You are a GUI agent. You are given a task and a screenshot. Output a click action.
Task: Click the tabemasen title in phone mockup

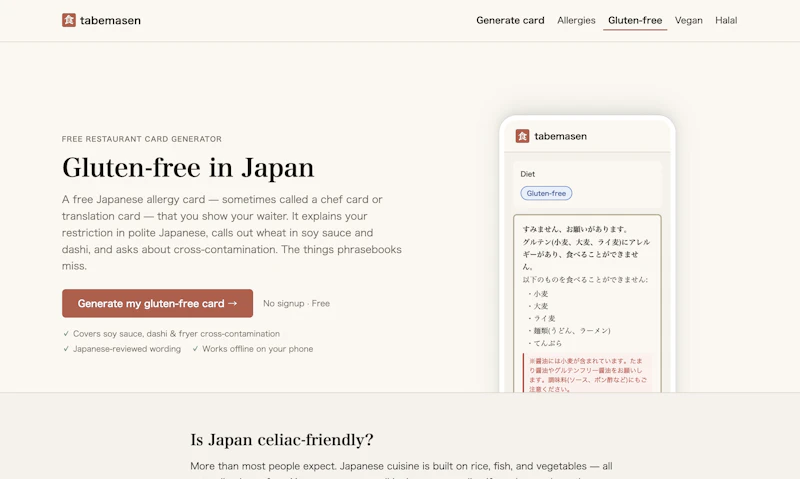[x=560, y=136]
